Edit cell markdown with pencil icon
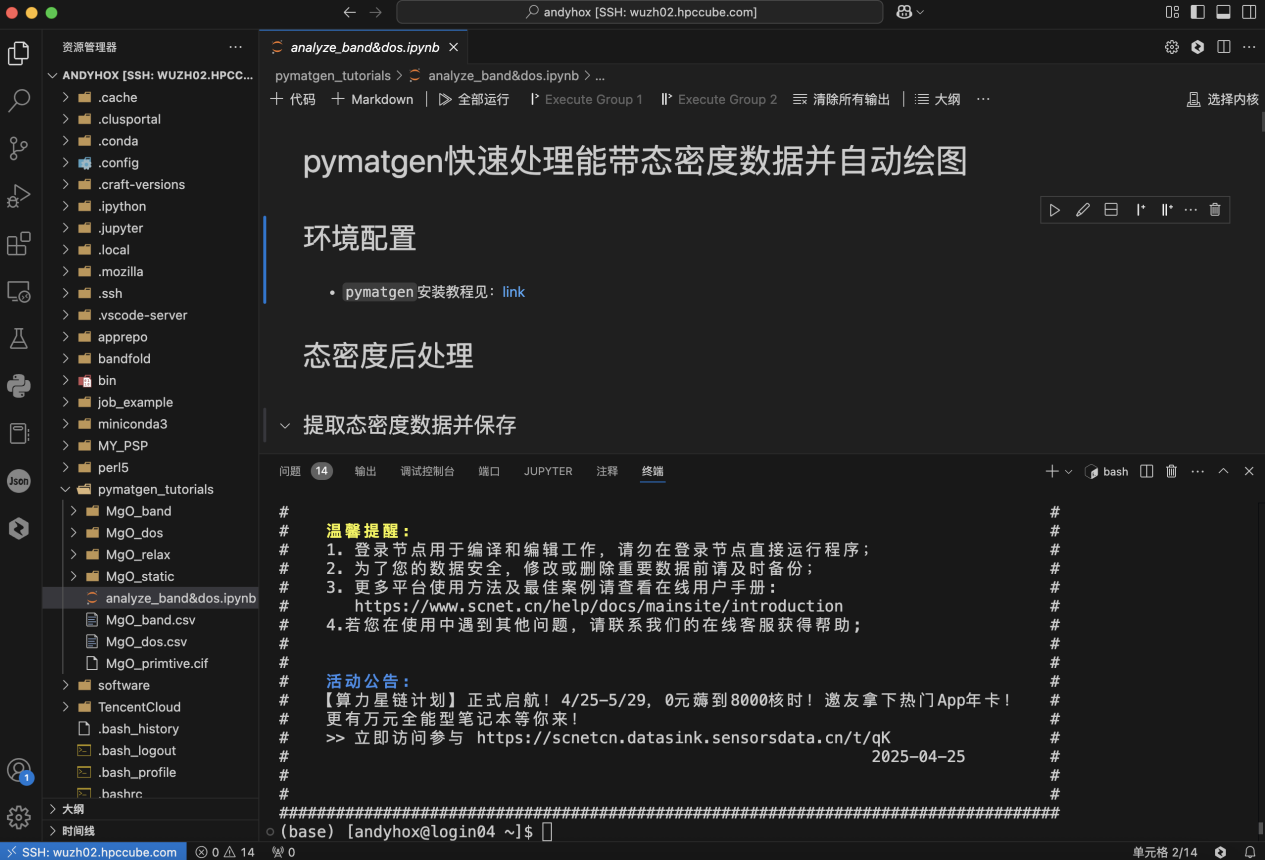 coord(1082,210)
